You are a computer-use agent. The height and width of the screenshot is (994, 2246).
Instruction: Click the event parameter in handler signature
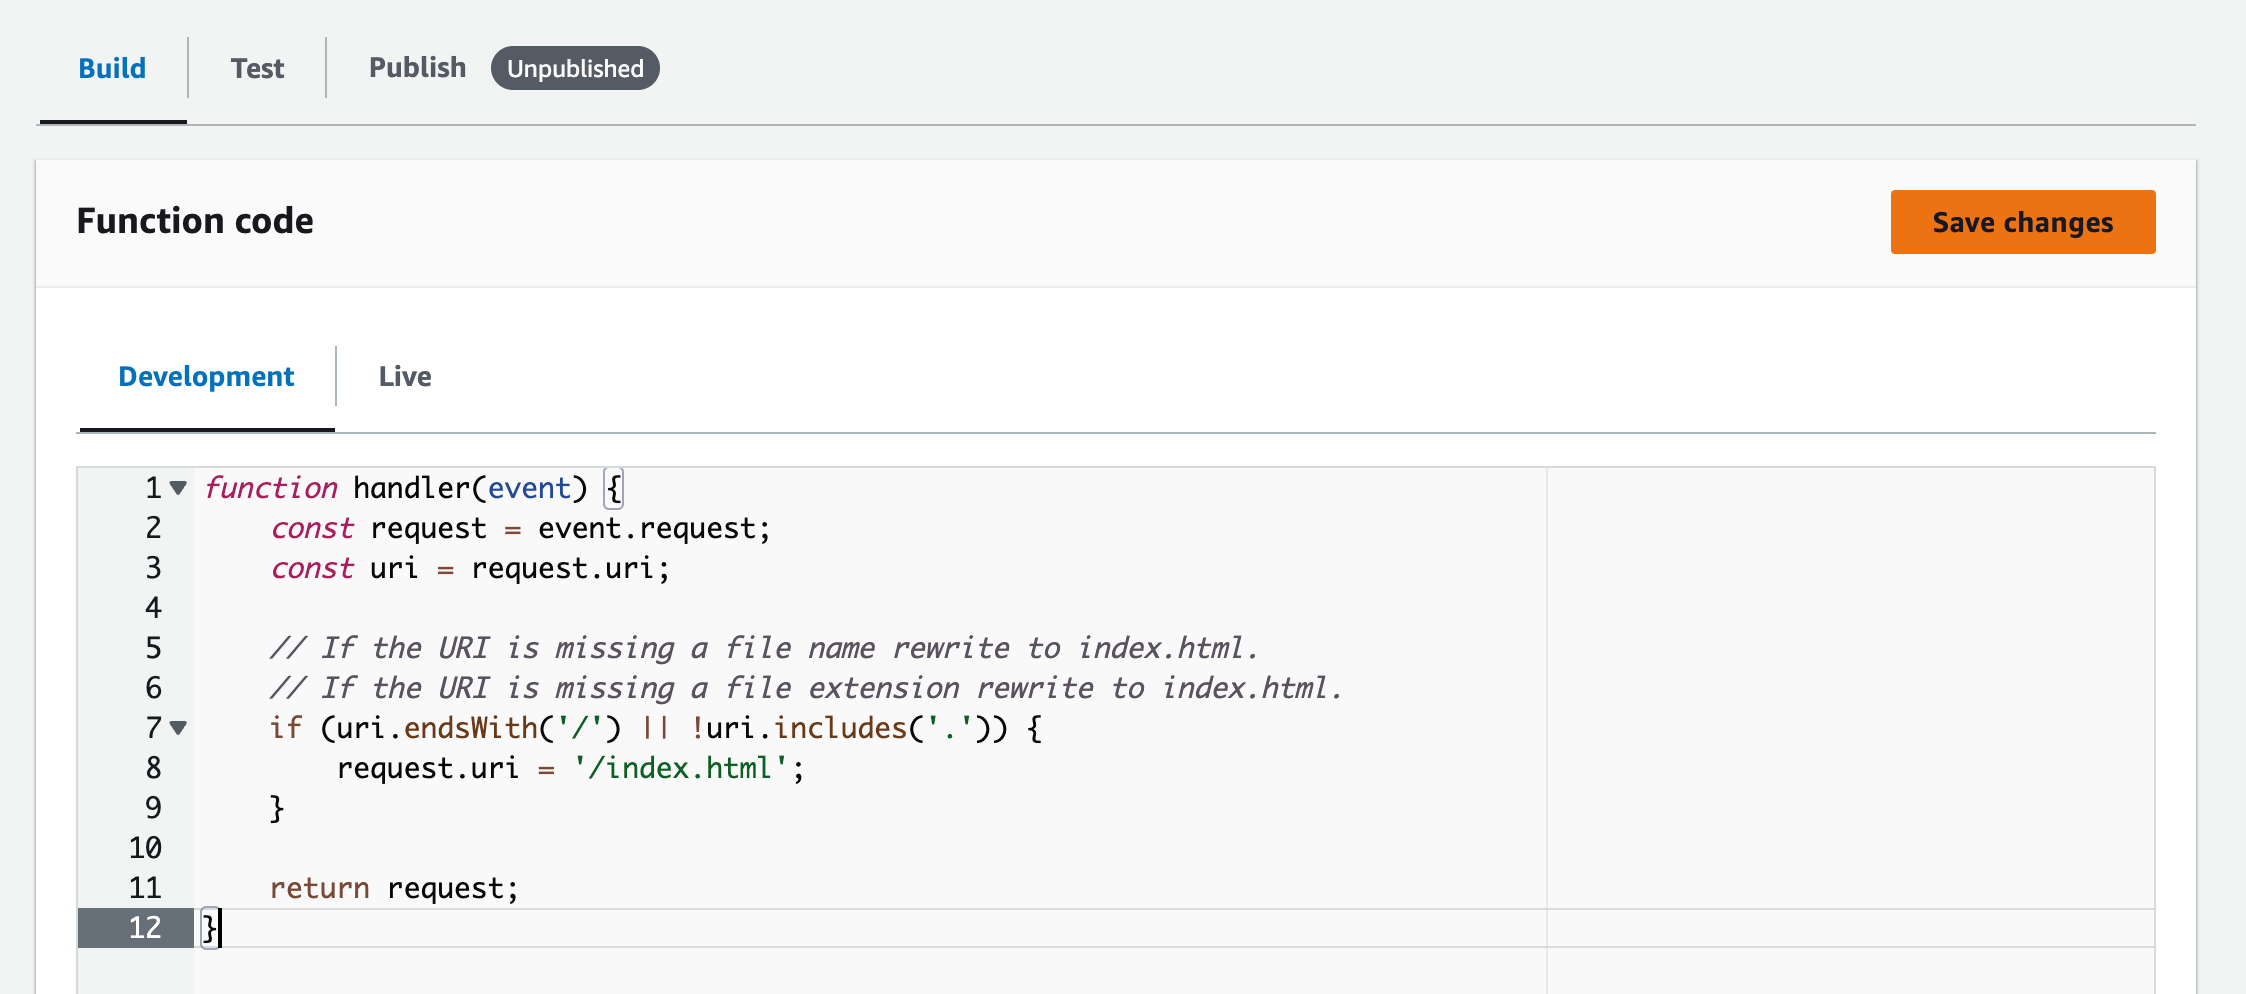click(x=528, y=488)
